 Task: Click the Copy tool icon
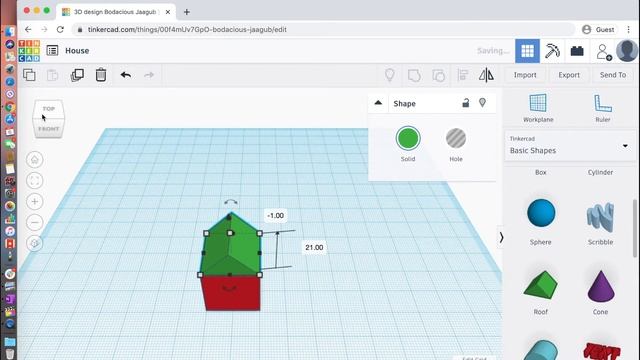coord(29,75)
